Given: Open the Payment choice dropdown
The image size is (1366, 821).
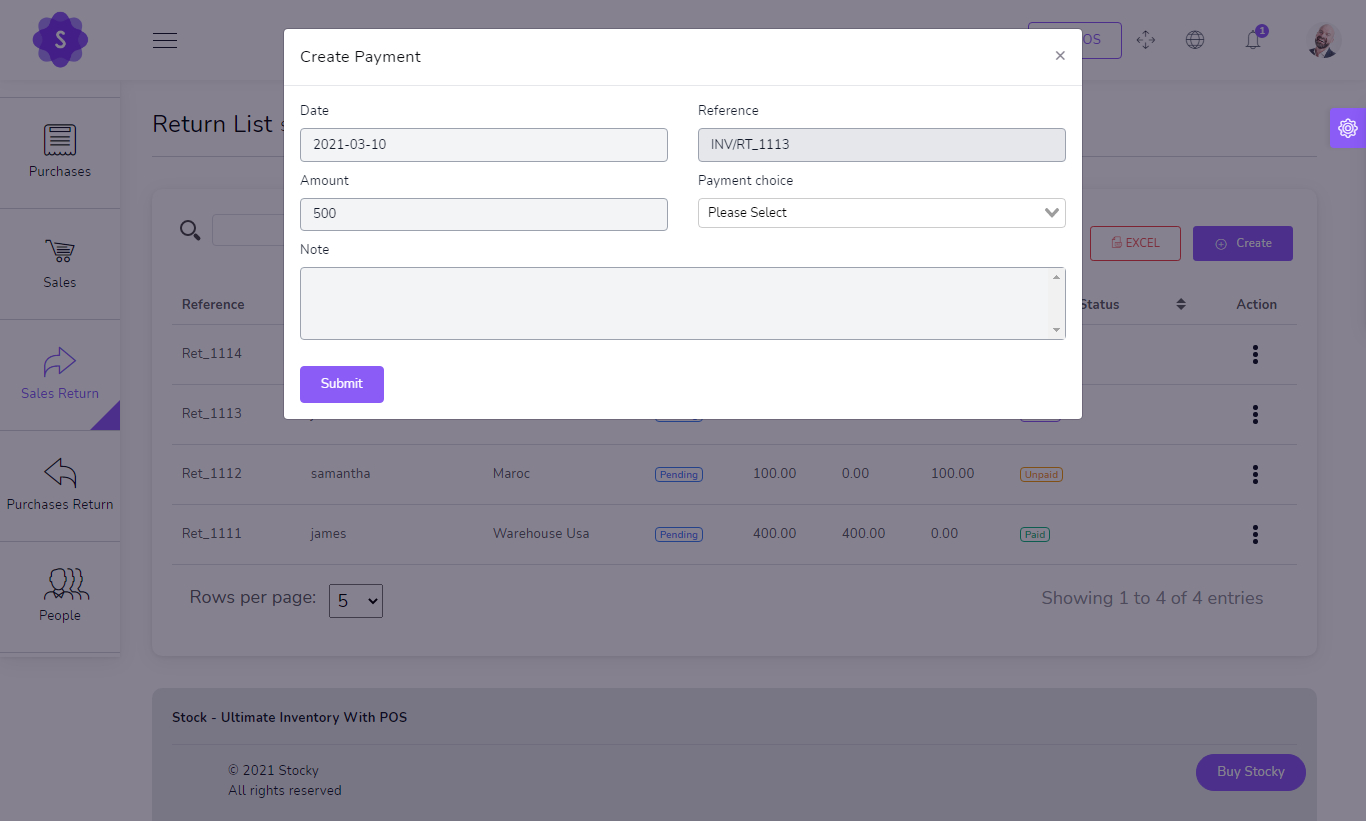Looking at the screenshot, I should (x=881, y=212).
